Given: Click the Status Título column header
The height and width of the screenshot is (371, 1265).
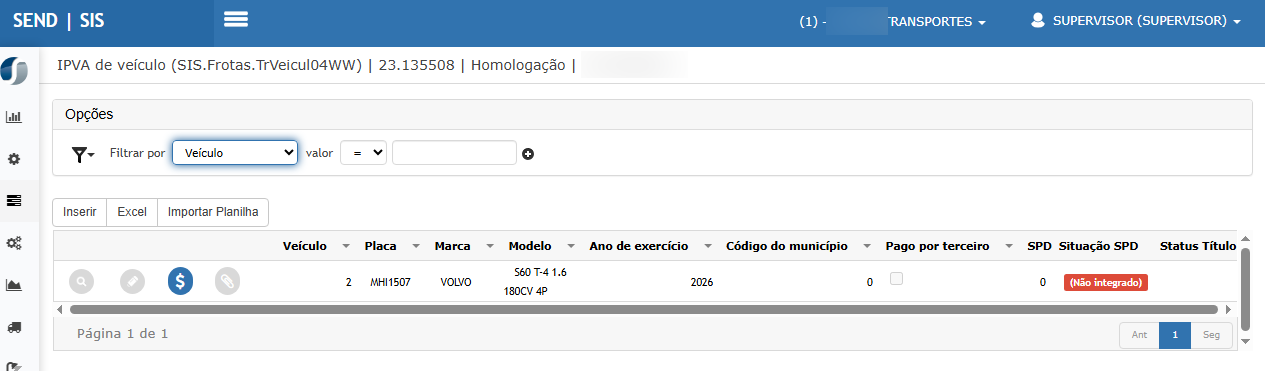Looking at the screenshot, I should [1198, 246].
